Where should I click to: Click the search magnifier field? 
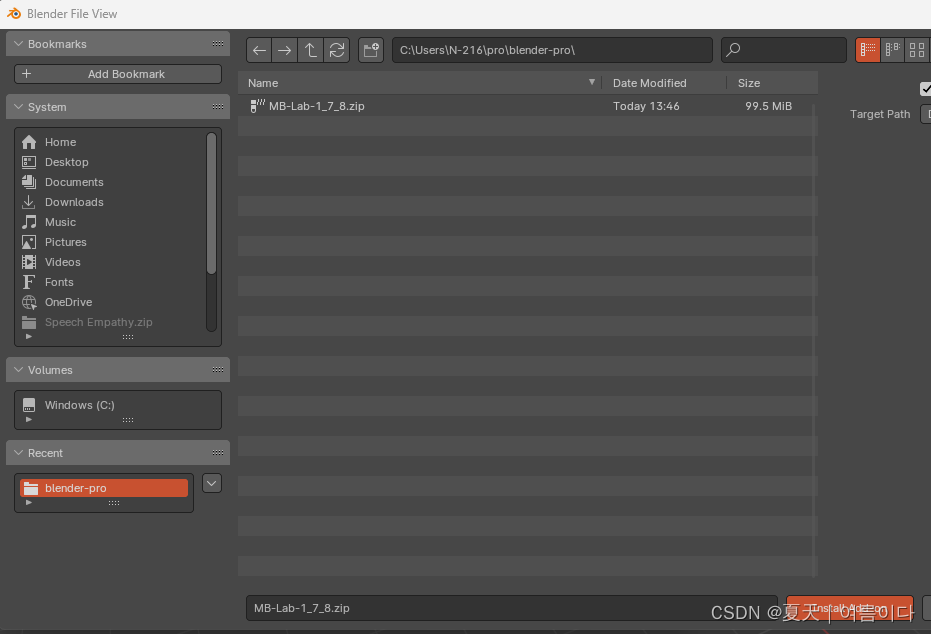[784, 50]
